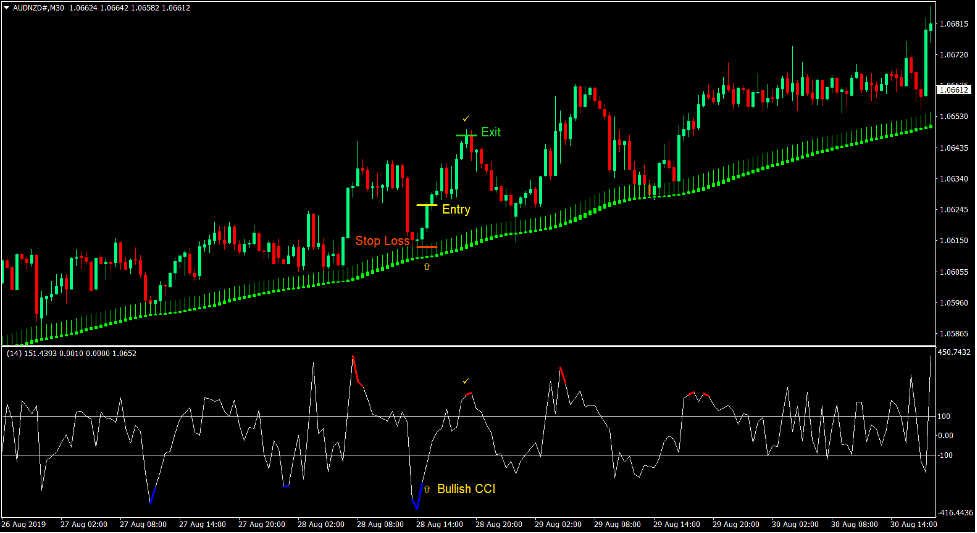977x533 pixels.
Task: Select the Bullish CCI text label
Action: (466, 490)
